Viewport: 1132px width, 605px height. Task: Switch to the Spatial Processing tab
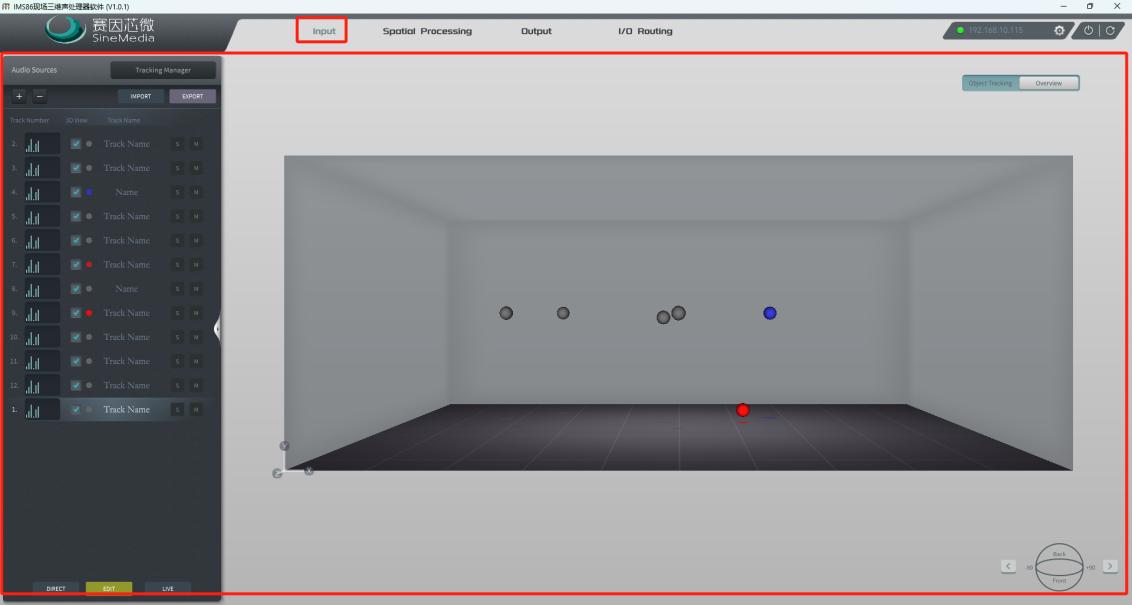tap(427, 31)
